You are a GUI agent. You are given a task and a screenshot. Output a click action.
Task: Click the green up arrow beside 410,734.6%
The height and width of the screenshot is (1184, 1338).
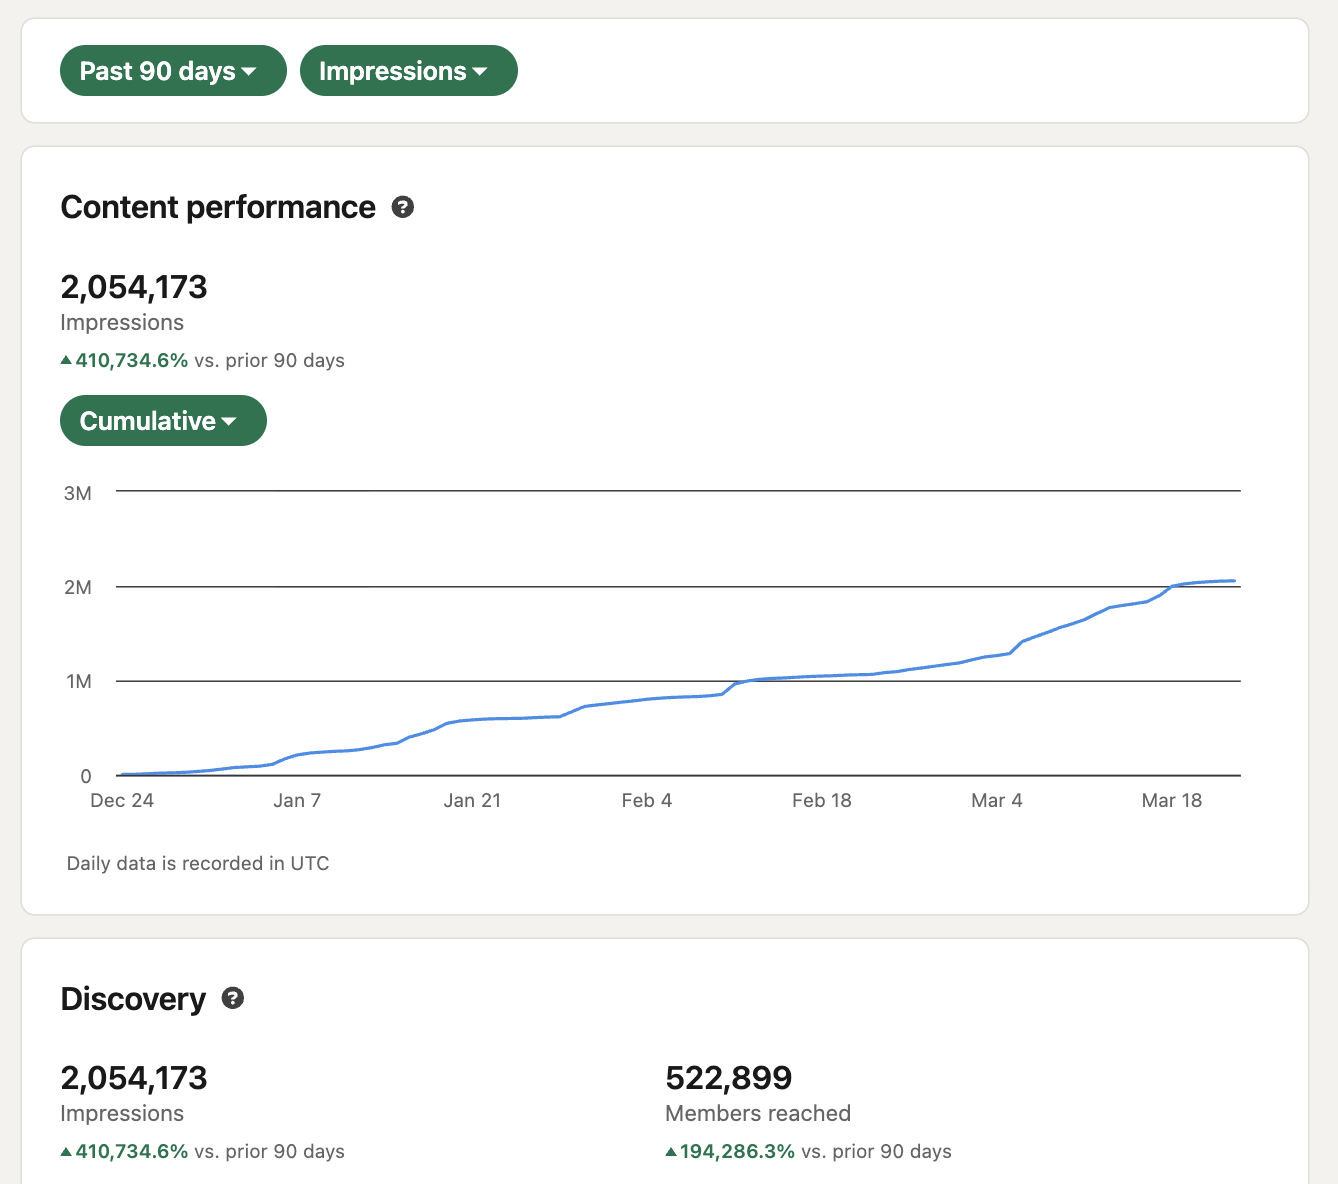tap(66, 359)
